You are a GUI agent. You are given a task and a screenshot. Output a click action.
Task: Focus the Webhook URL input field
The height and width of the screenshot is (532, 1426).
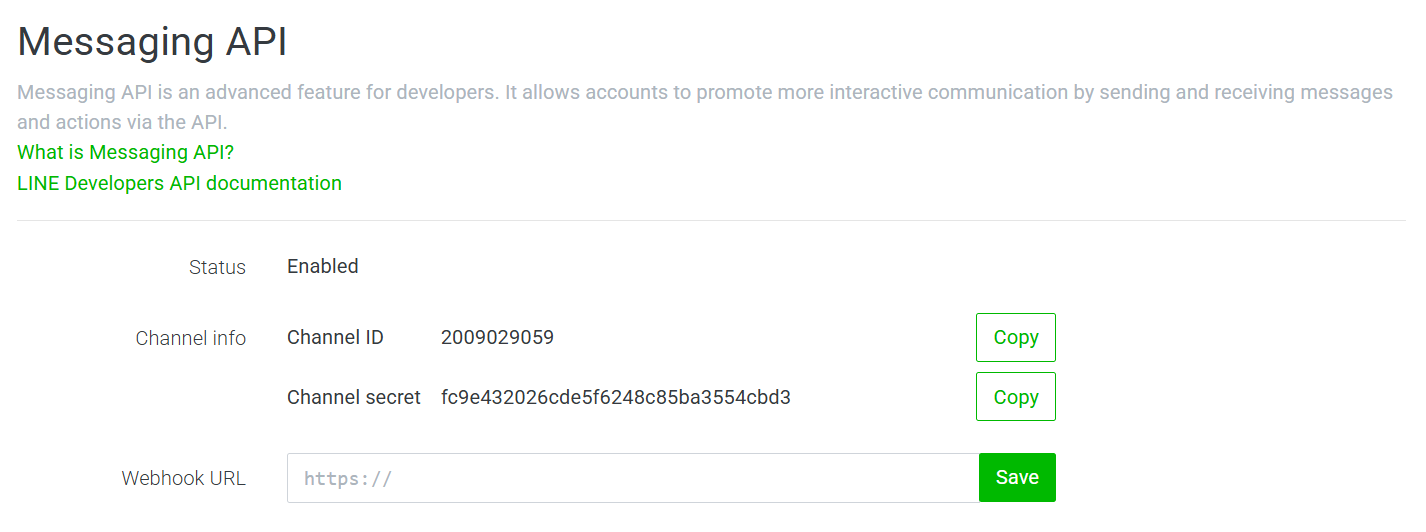pos(632,478)
